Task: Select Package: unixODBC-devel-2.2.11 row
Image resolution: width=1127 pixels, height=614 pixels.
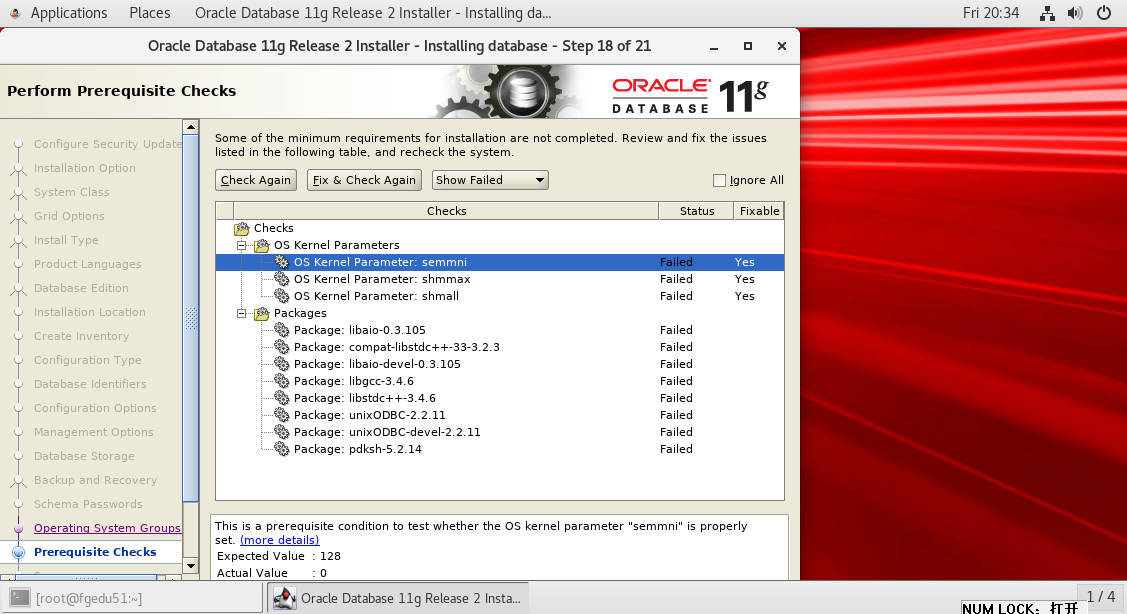Action: coord(500,432)
